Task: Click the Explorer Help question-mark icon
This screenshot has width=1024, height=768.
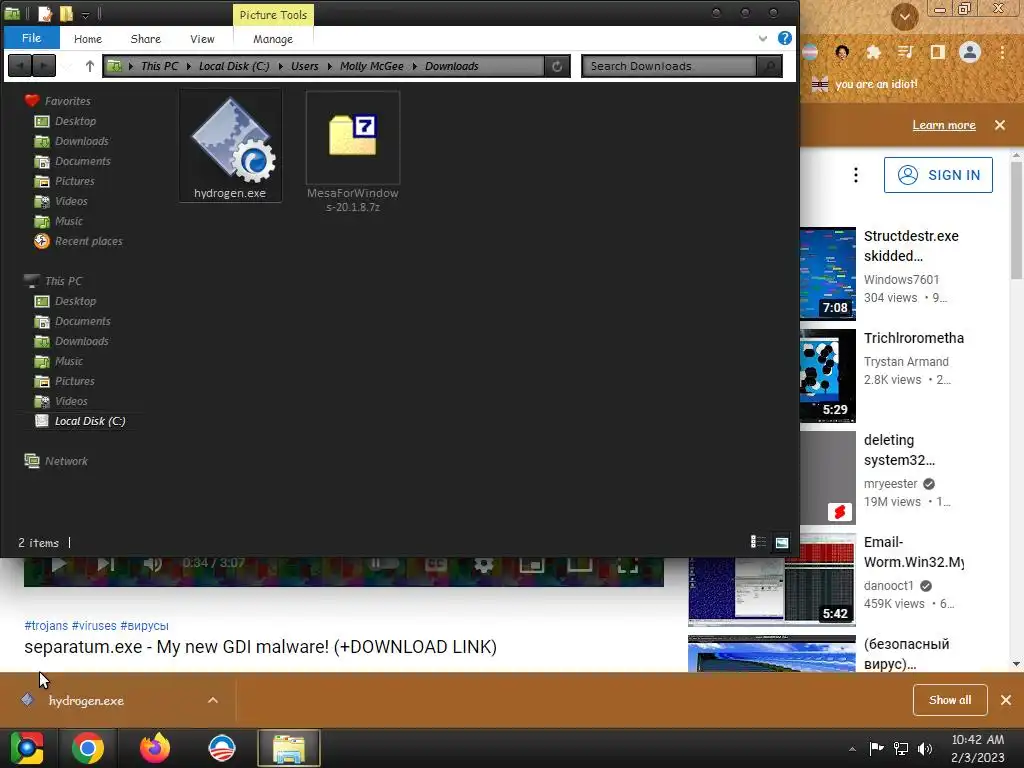Action: click(785, 38)
